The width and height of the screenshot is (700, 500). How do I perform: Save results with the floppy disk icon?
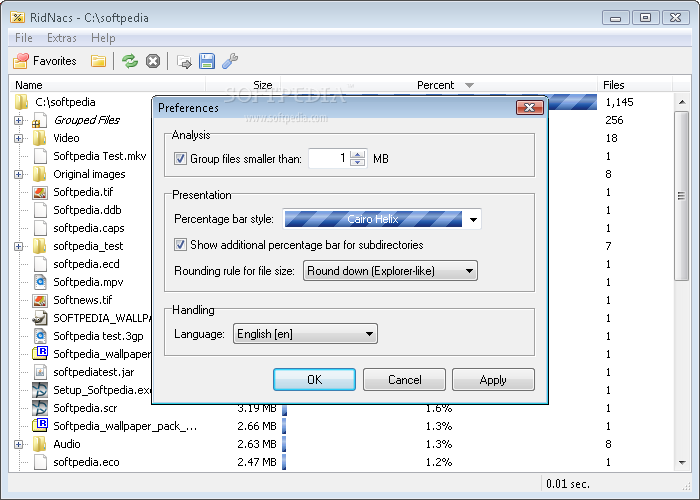click(x=207, y=61)
